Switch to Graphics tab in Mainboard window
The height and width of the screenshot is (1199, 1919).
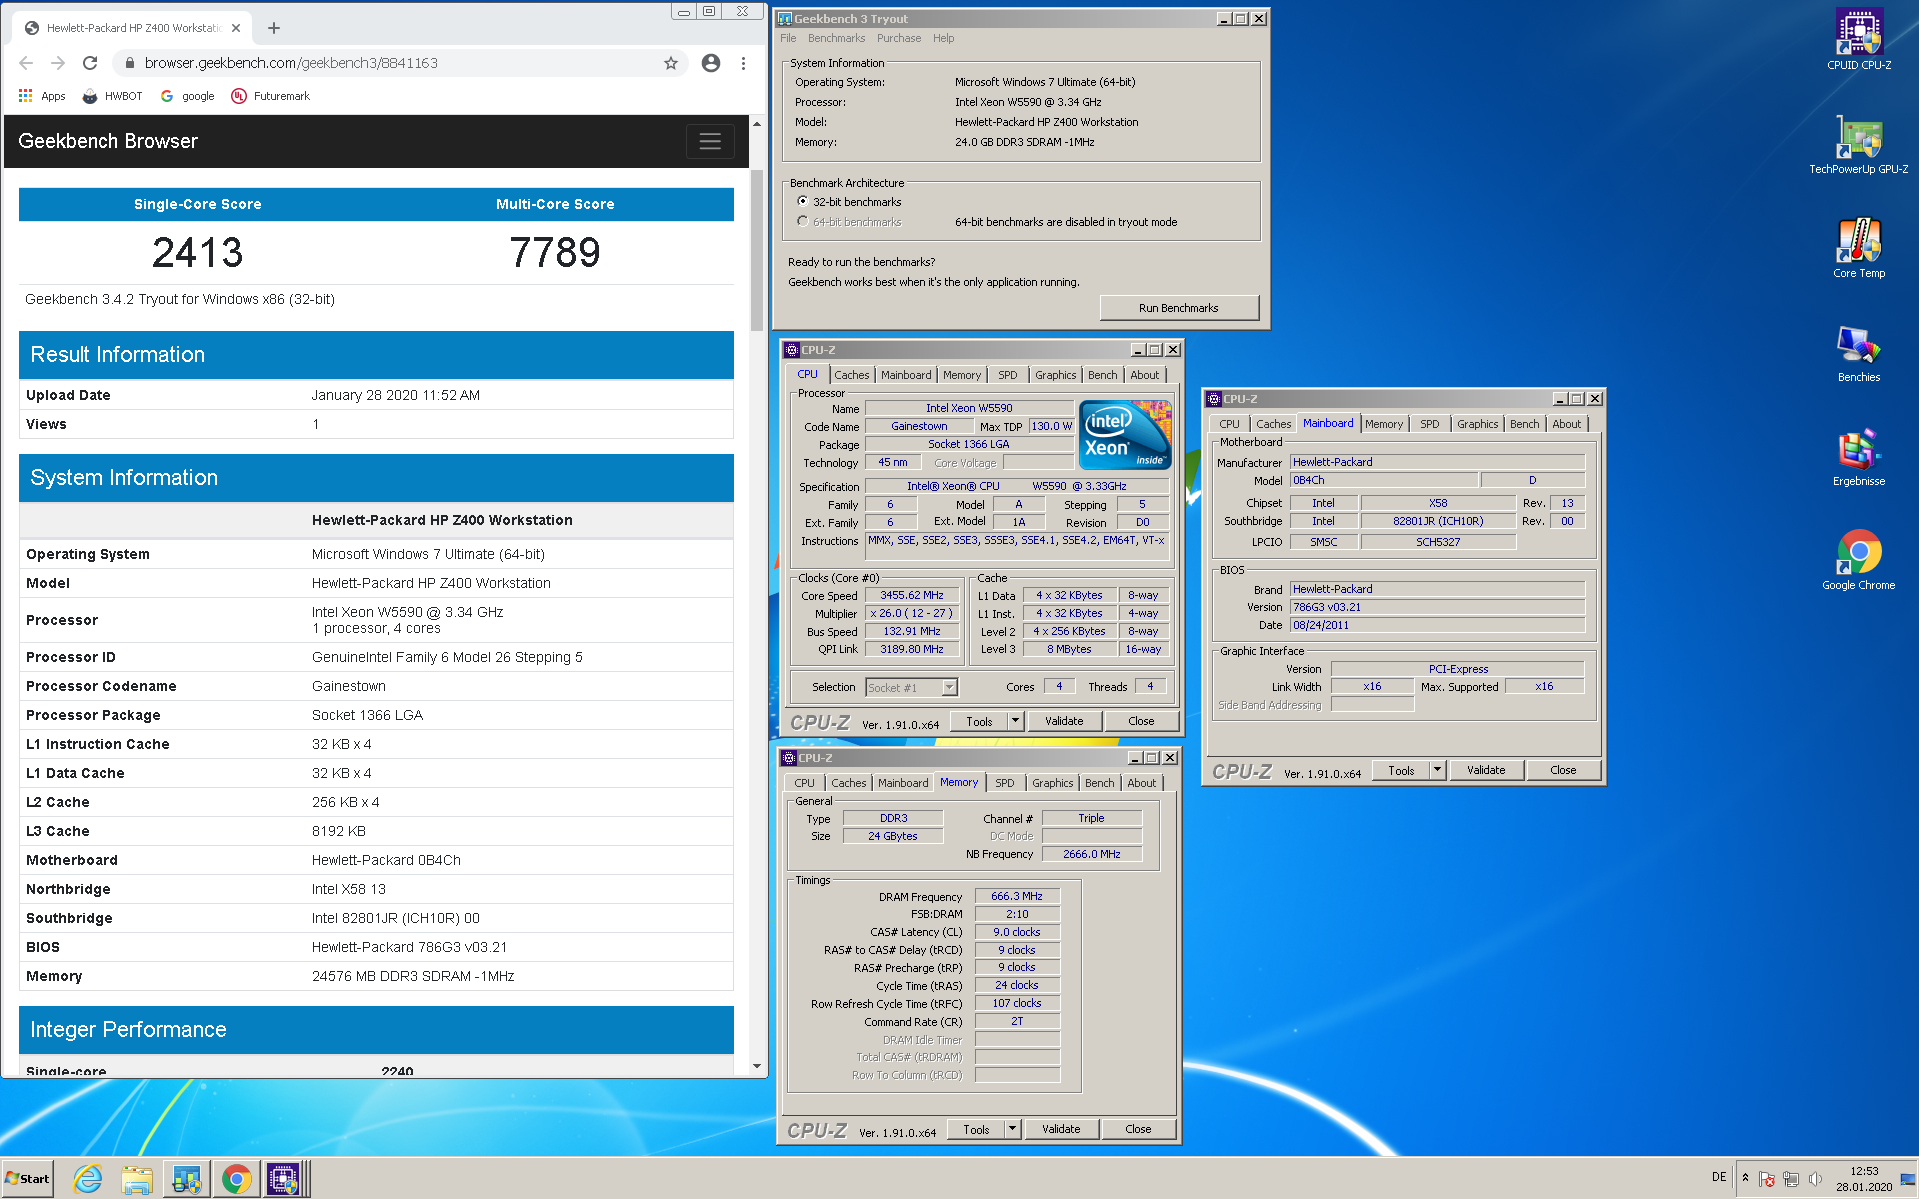point(1478,424)
